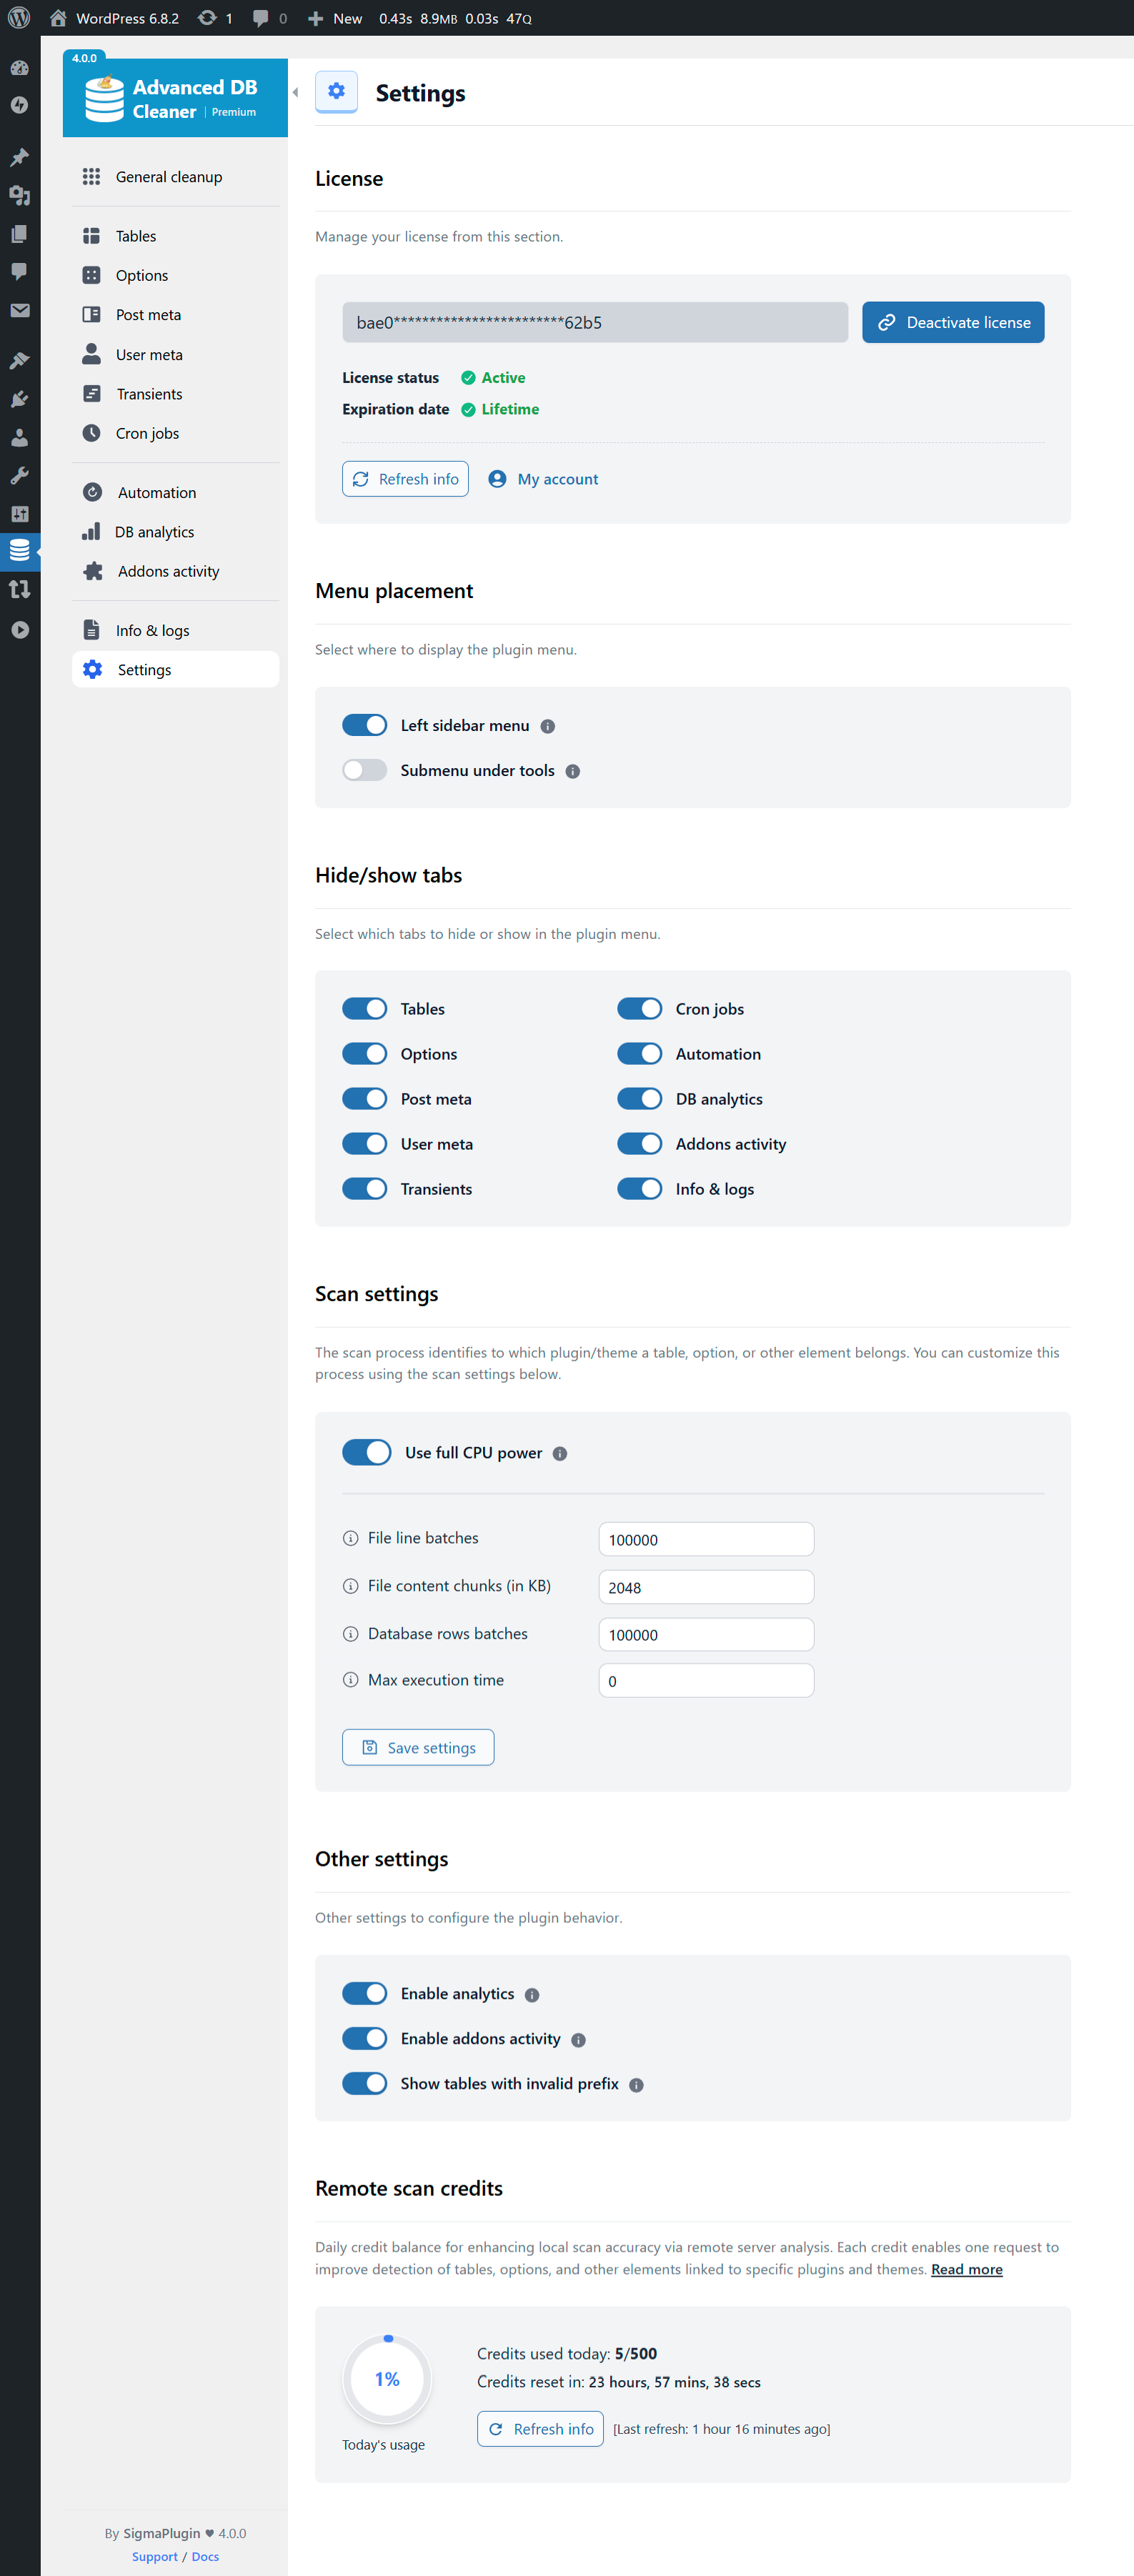Go to Options tab in plugin menu

(175, 275)
